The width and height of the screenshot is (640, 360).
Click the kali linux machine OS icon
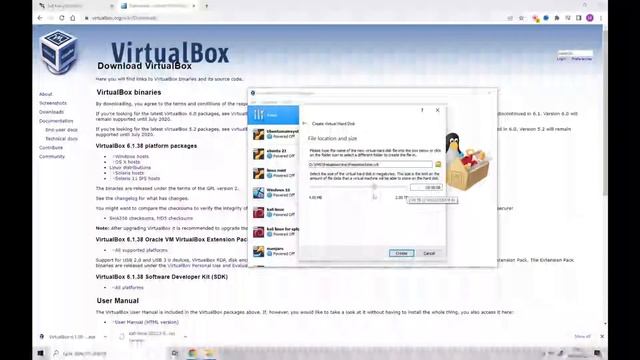click(x=258, y=212)
